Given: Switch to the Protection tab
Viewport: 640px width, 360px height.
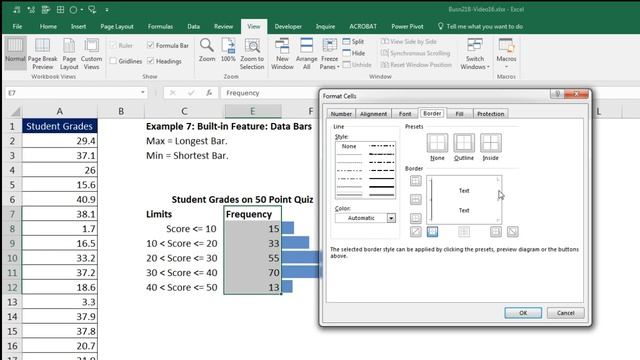Looking at the screenshot, I should 490,114.
